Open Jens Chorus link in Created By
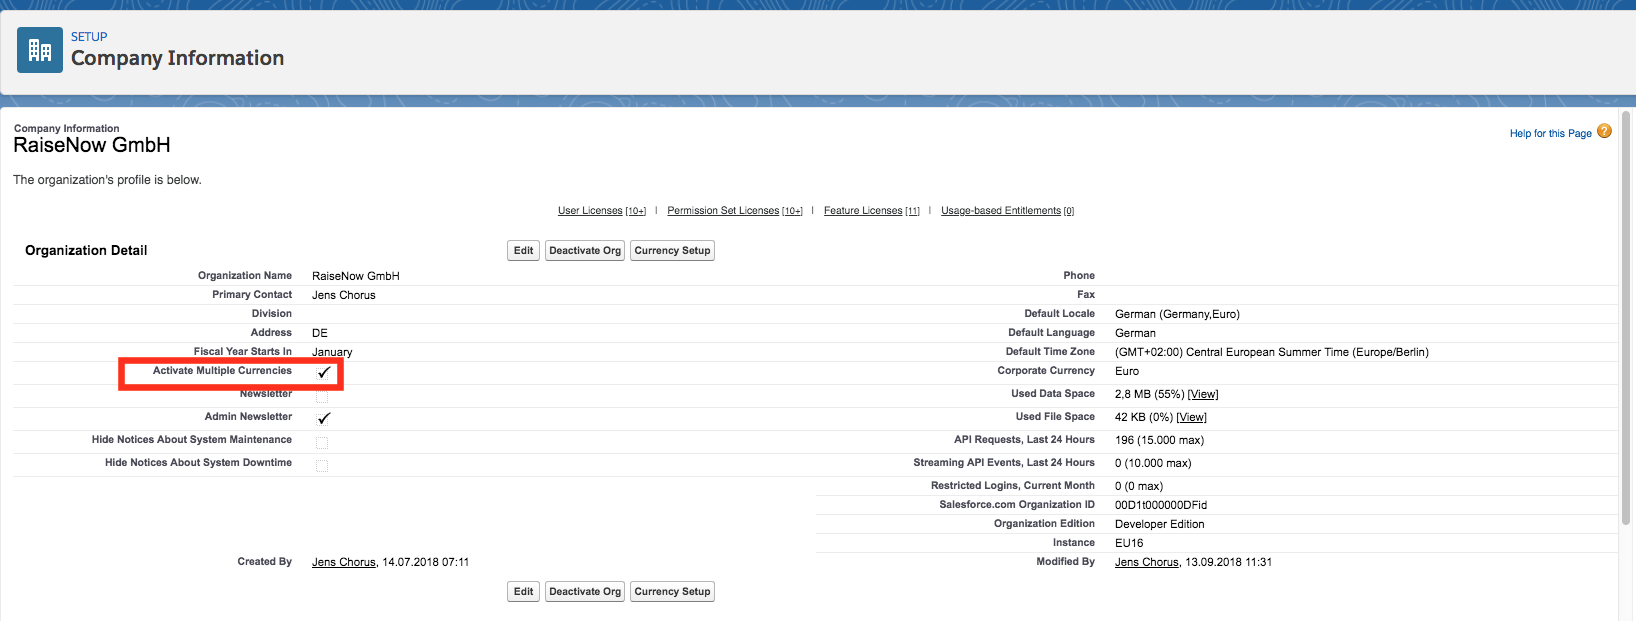This screenshot has width=1636, height=621. [344, 562]
